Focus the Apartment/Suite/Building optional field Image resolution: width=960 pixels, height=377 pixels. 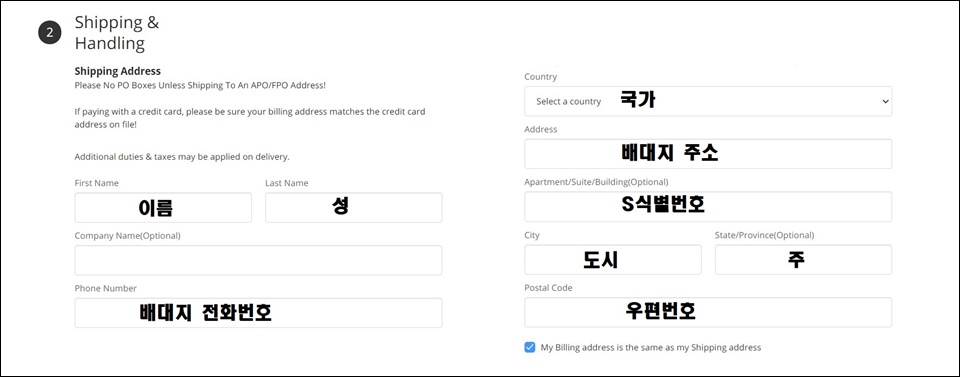(708, 207)
